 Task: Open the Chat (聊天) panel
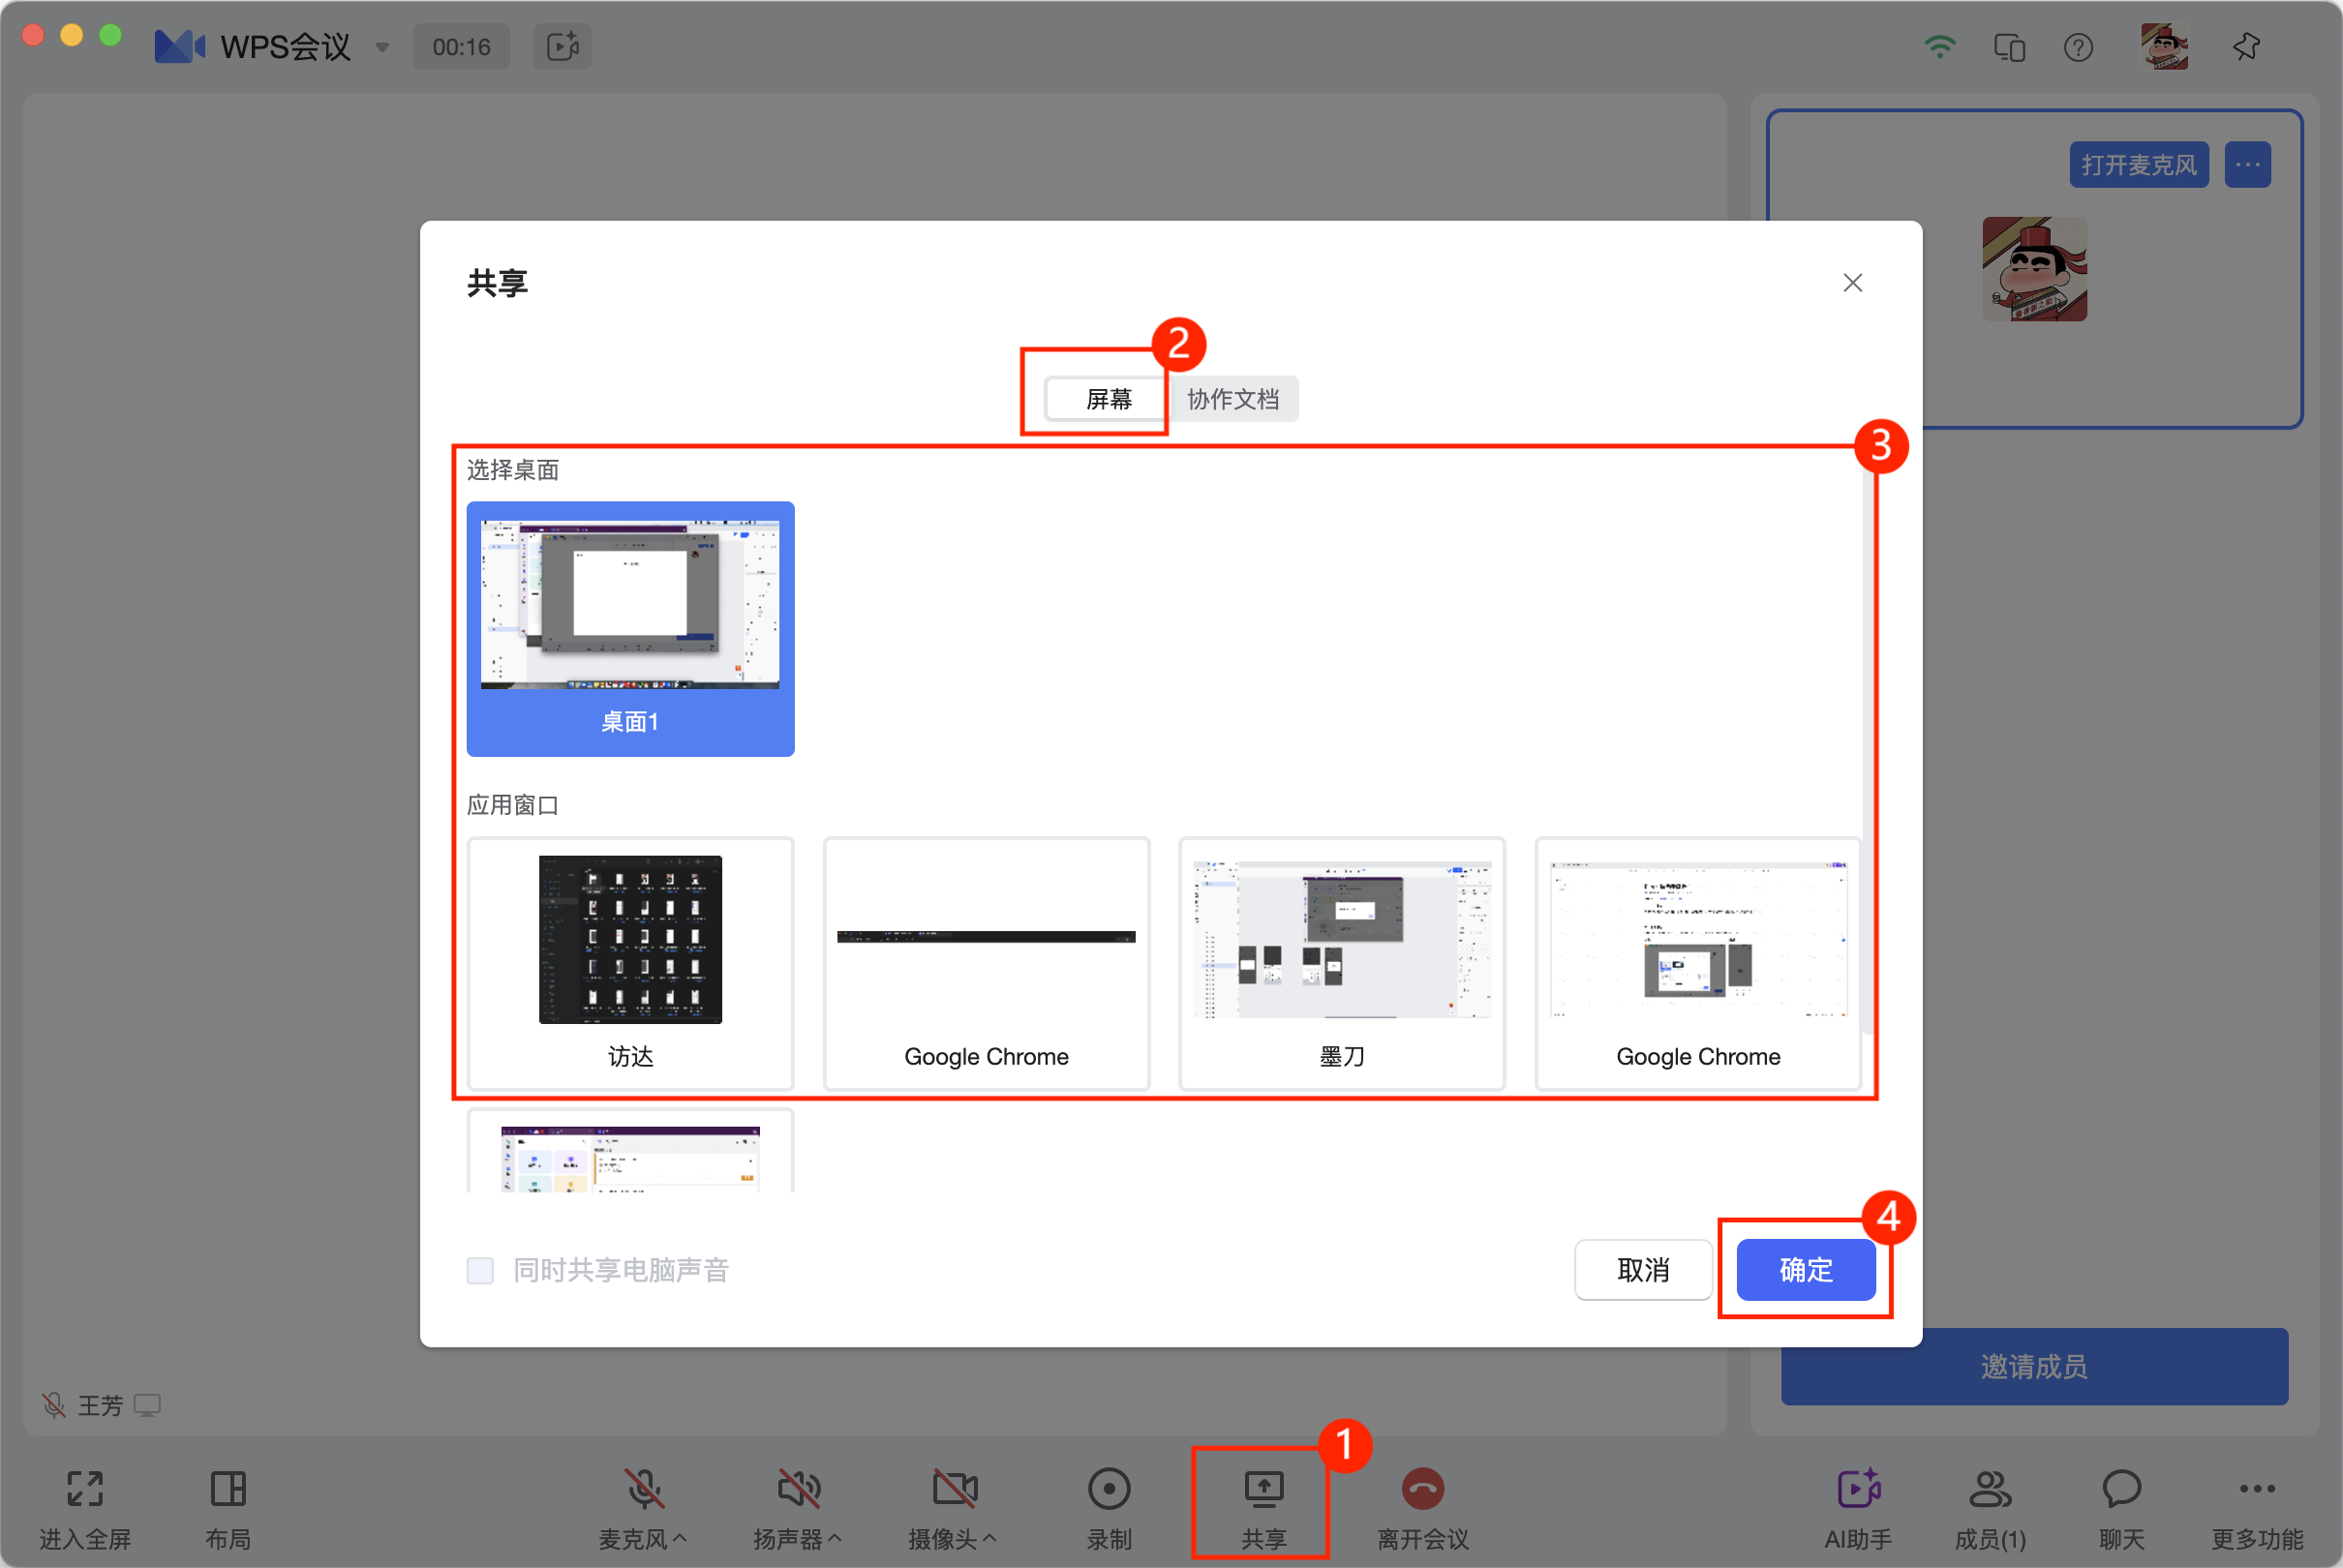(x=2121, y=1490)
